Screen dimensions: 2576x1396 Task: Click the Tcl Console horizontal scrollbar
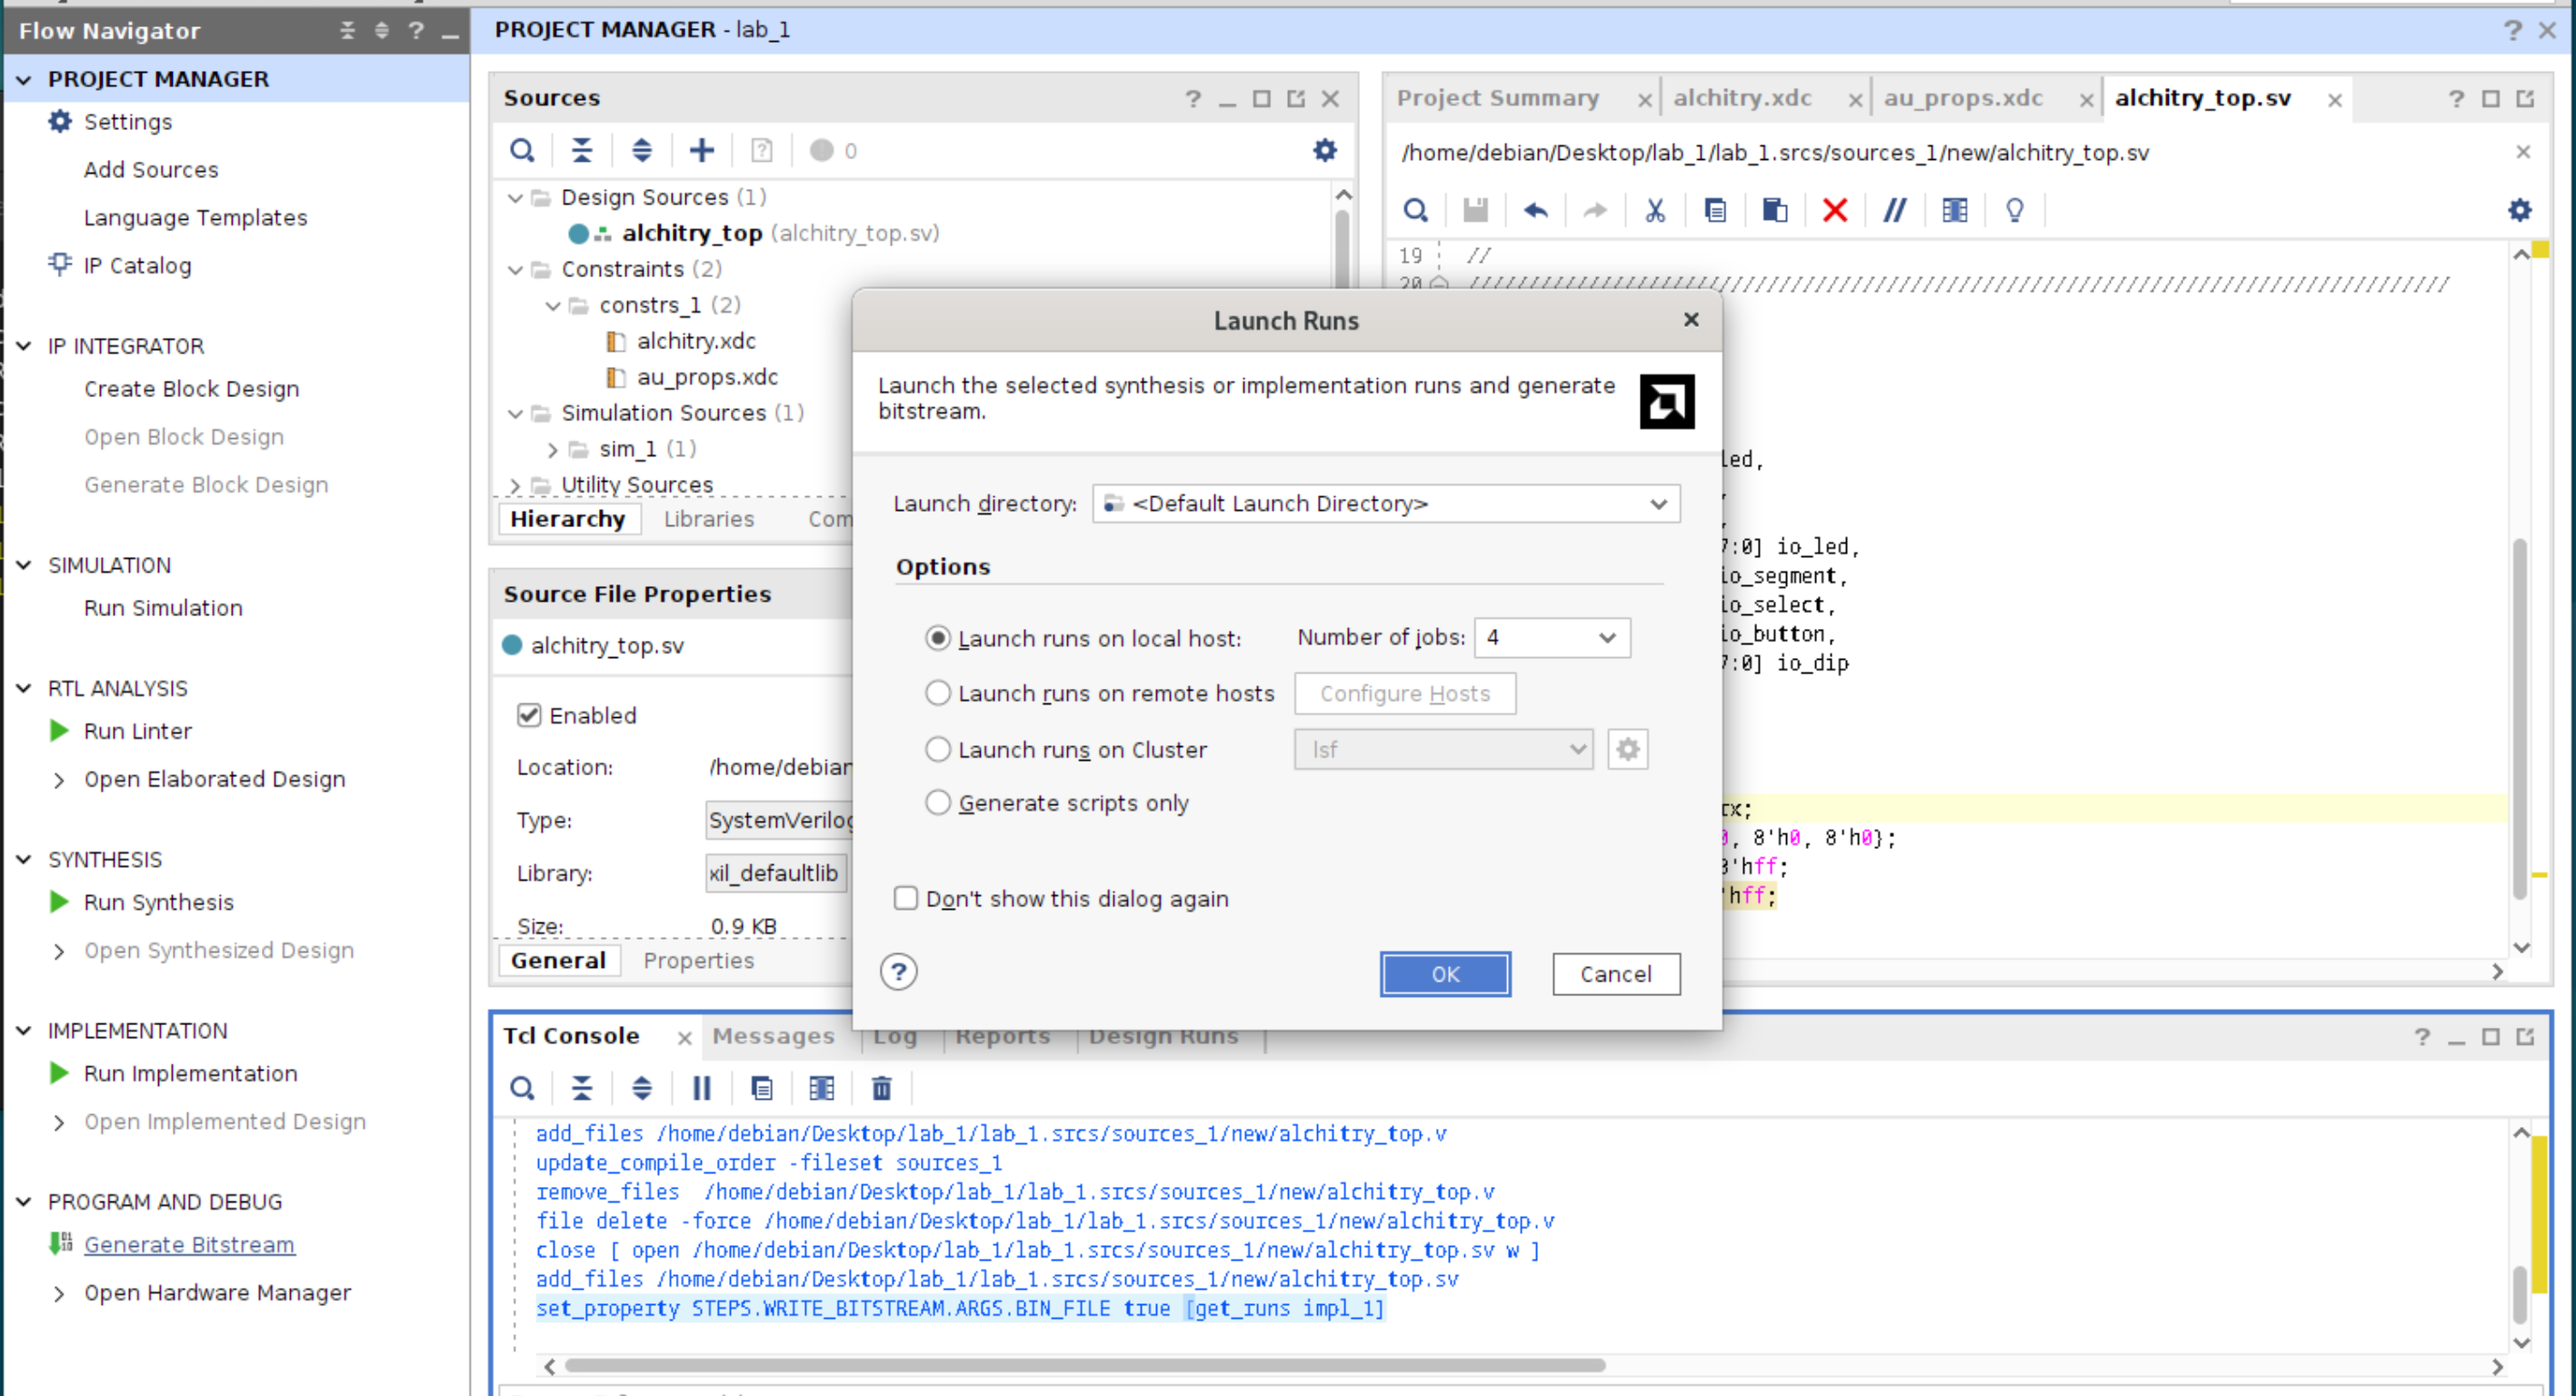pos(1085,1365)
